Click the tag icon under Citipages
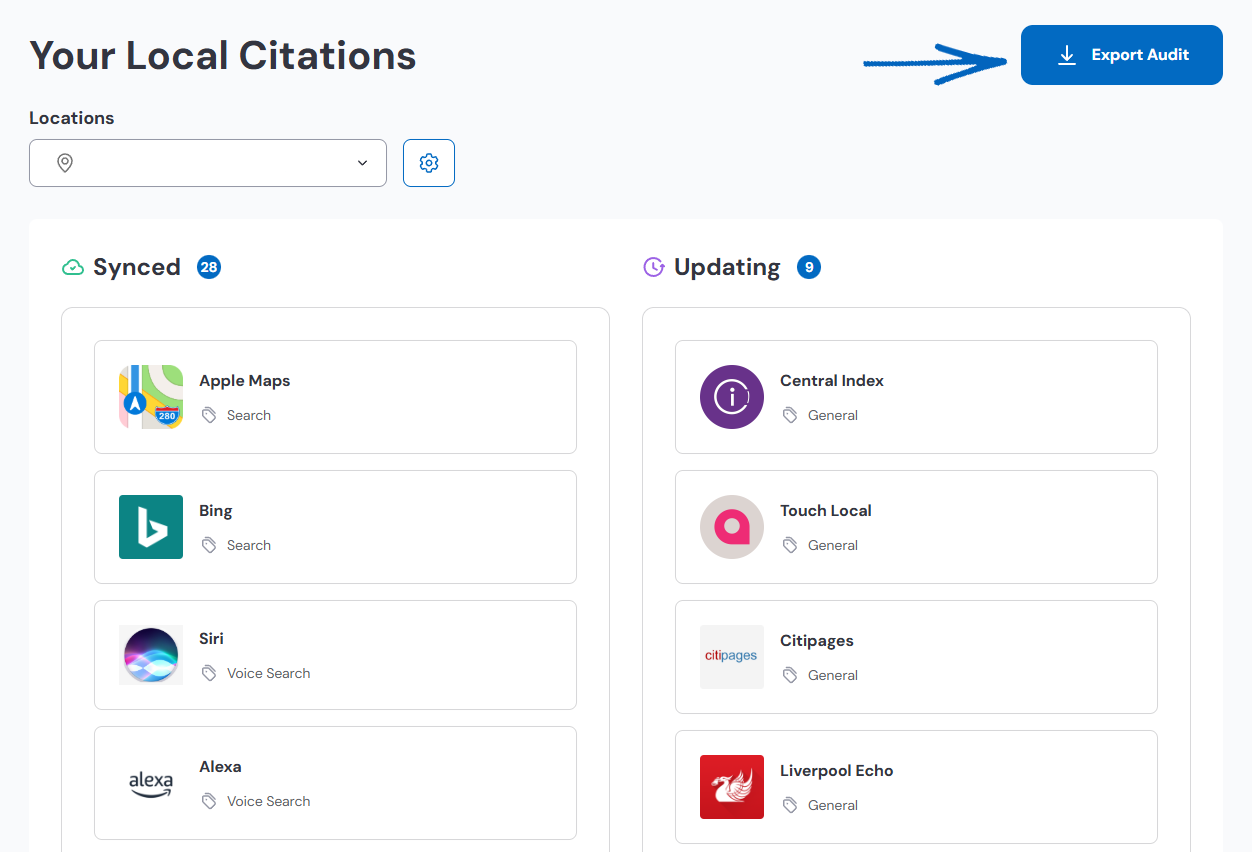Screen dimensions: 1252x852 pyautogui.click(x=790, y=675)
